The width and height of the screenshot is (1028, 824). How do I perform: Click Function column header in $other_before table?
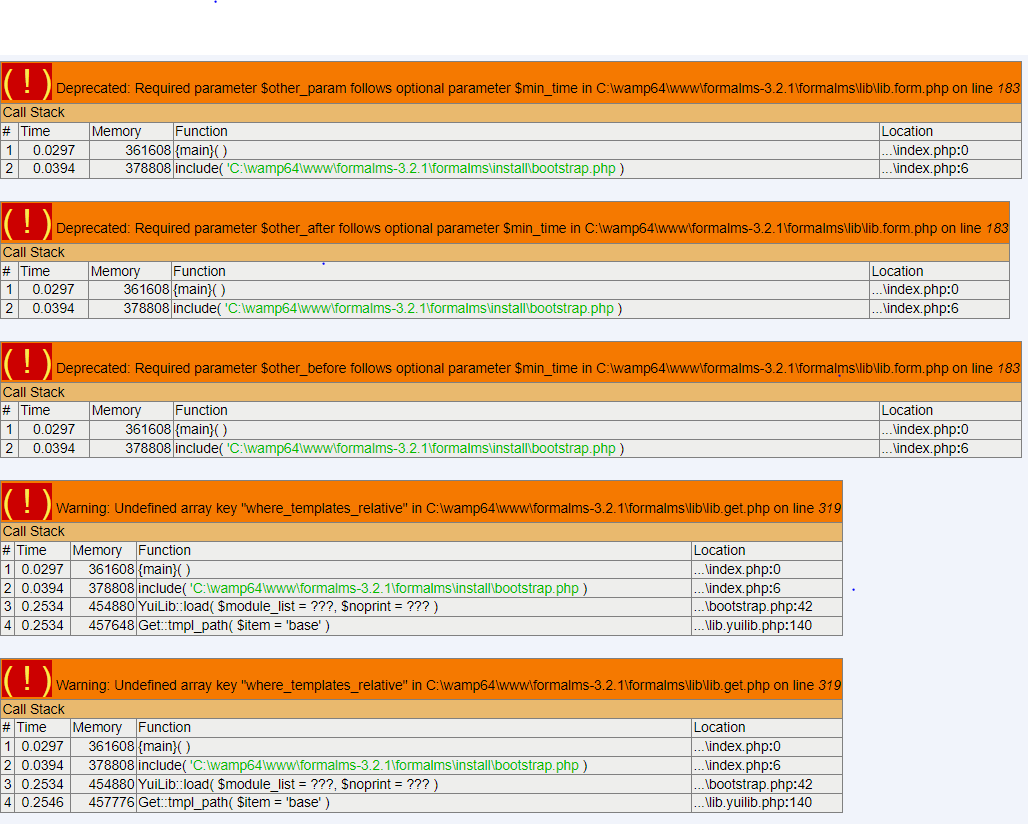point(201,410)
